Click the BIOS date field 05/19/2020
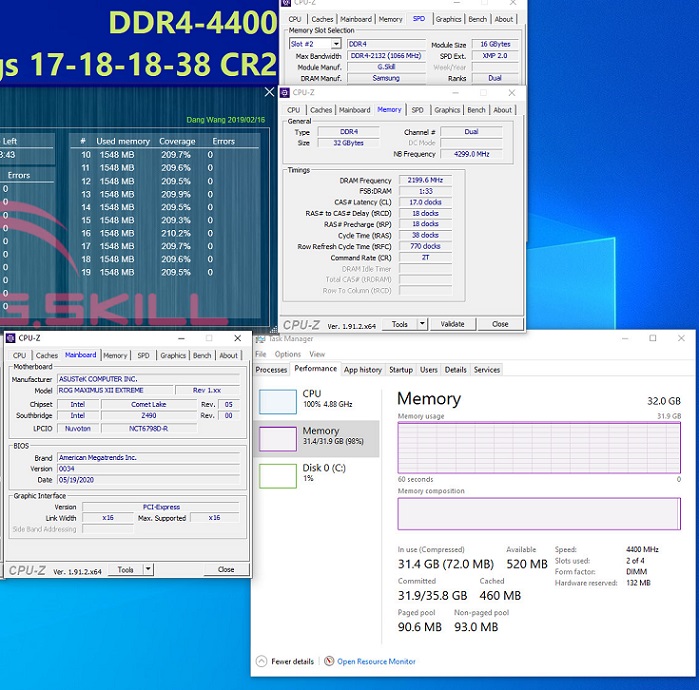 (x=148, y=480)
